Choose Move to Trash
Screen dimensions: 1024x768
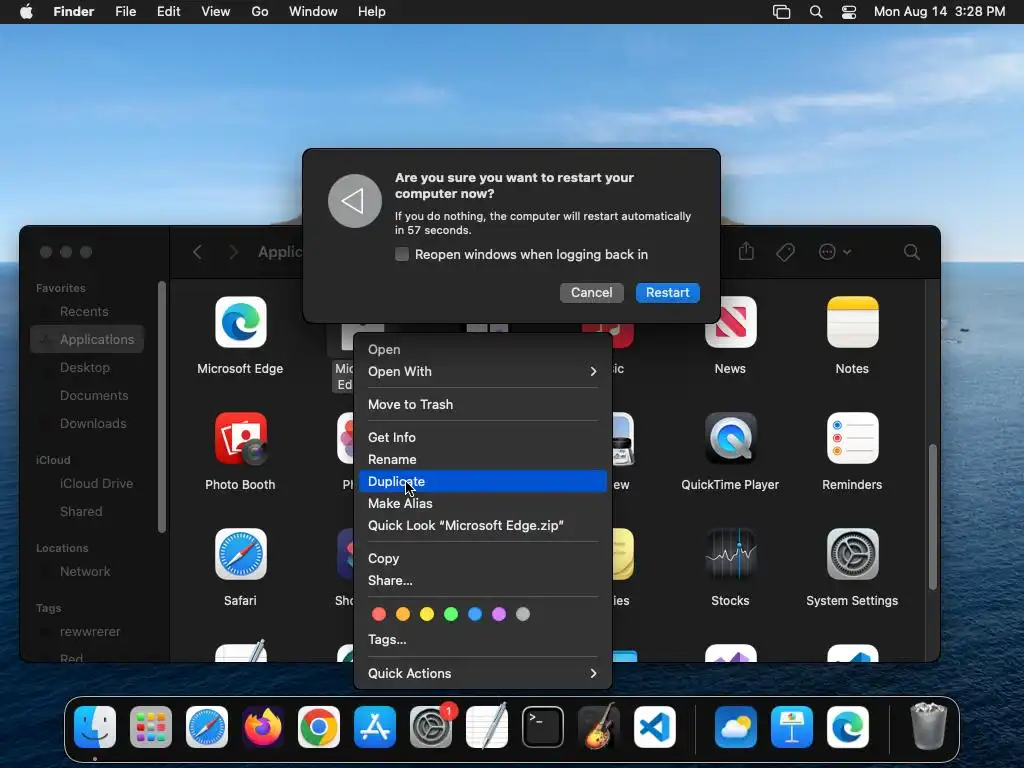pos(483,404)
